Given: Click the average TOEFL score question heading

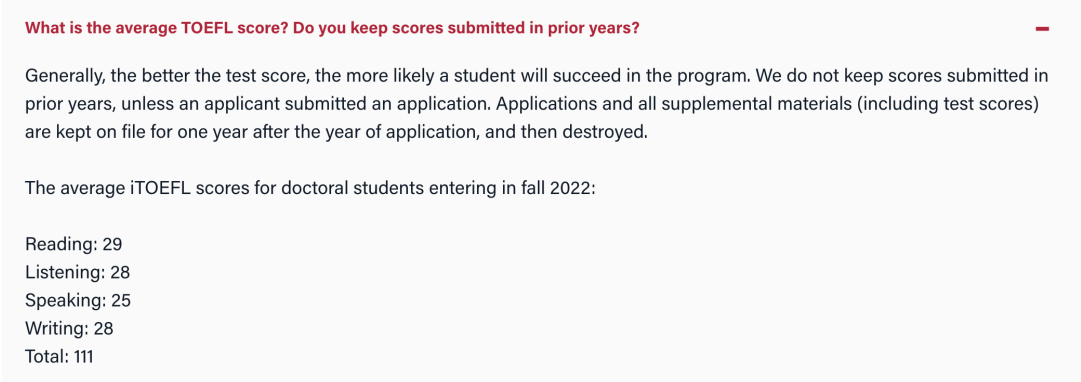Looking at the screenshot, I should click(332, 29).
